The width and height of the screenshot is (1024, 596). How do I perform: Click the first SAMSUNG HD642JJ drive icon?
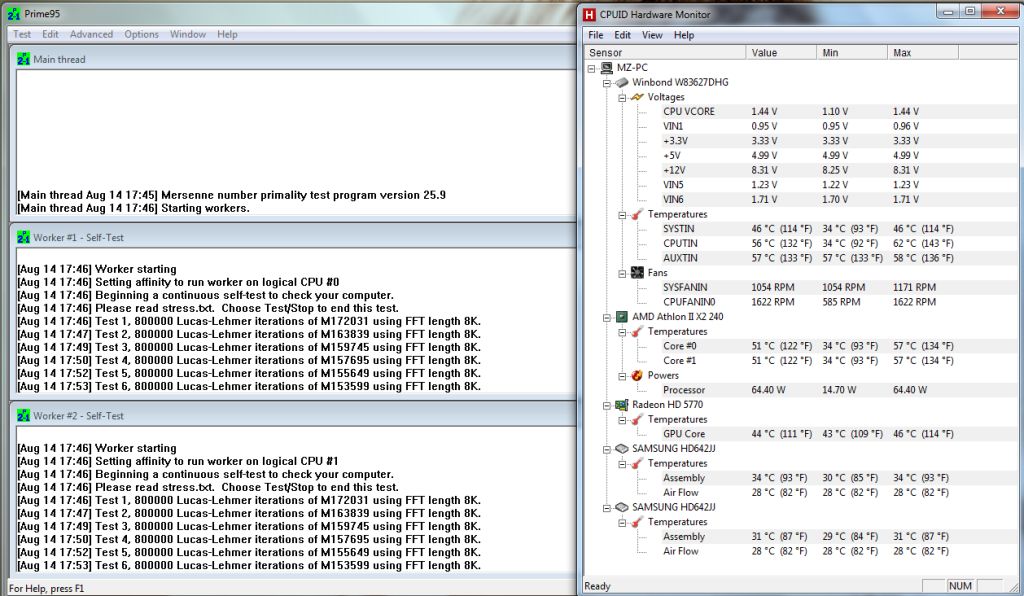coord(622,448)
